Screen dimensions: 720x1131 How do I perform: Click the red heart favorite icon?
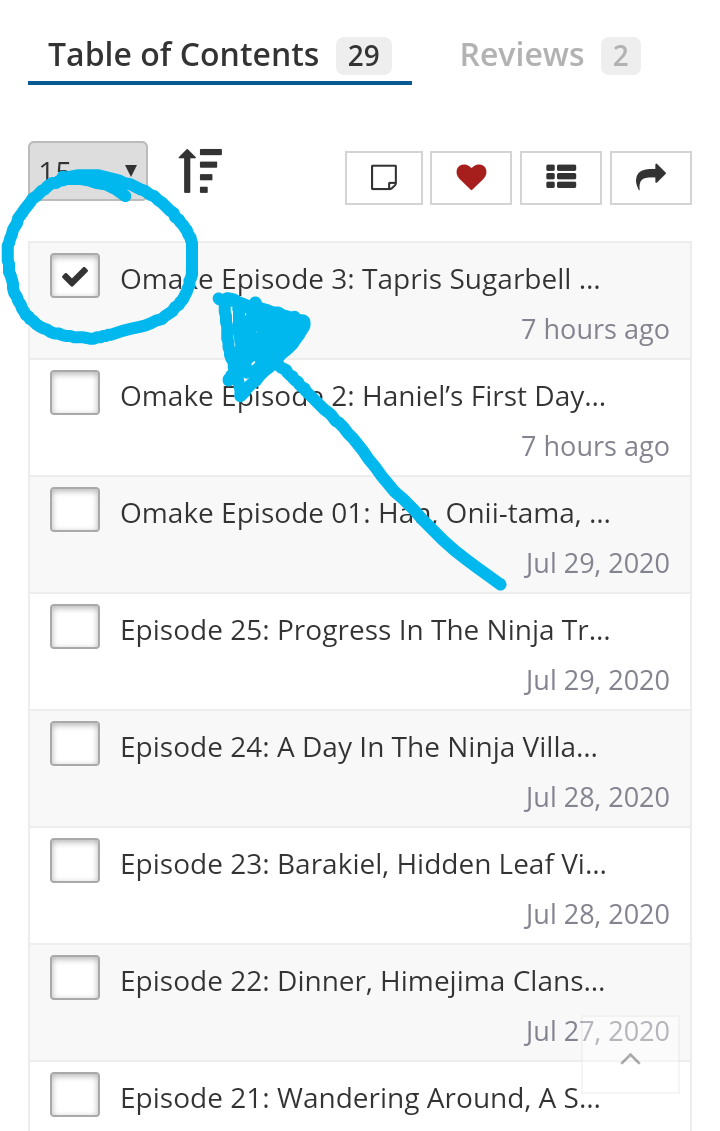tap(471, 178)
